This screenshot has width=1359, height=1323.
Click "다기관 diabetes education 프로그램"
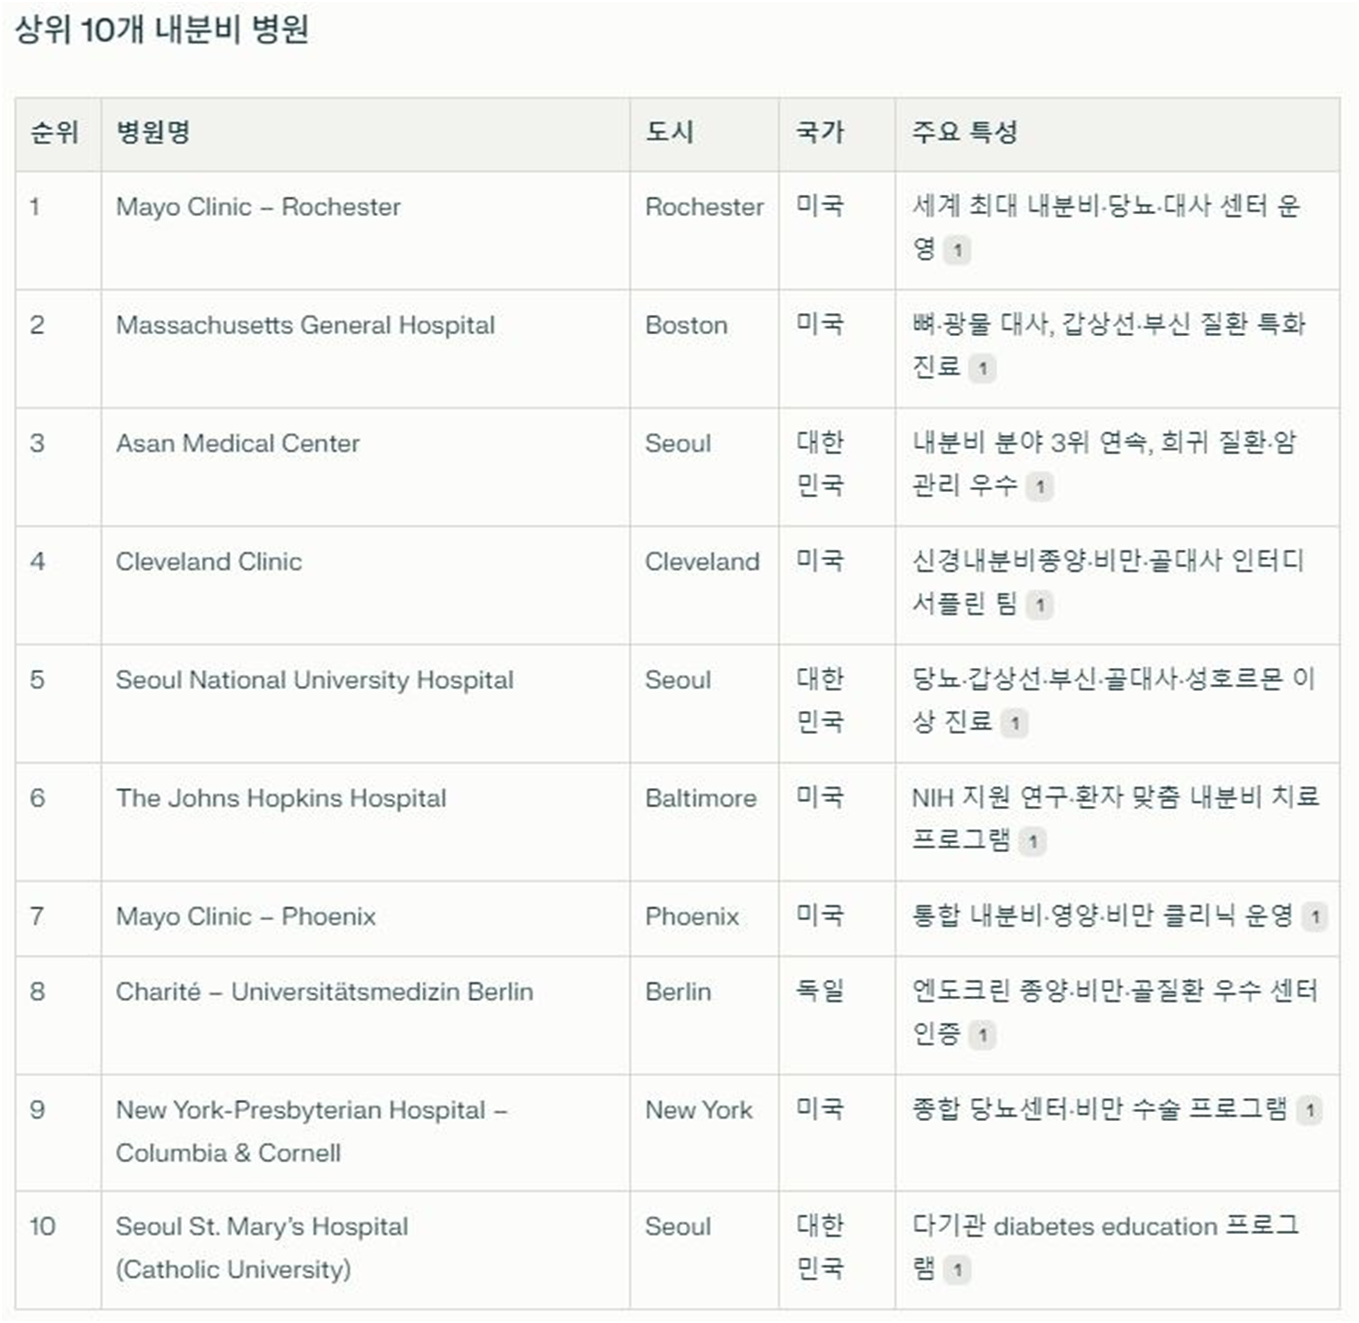pos(1105,1247)
